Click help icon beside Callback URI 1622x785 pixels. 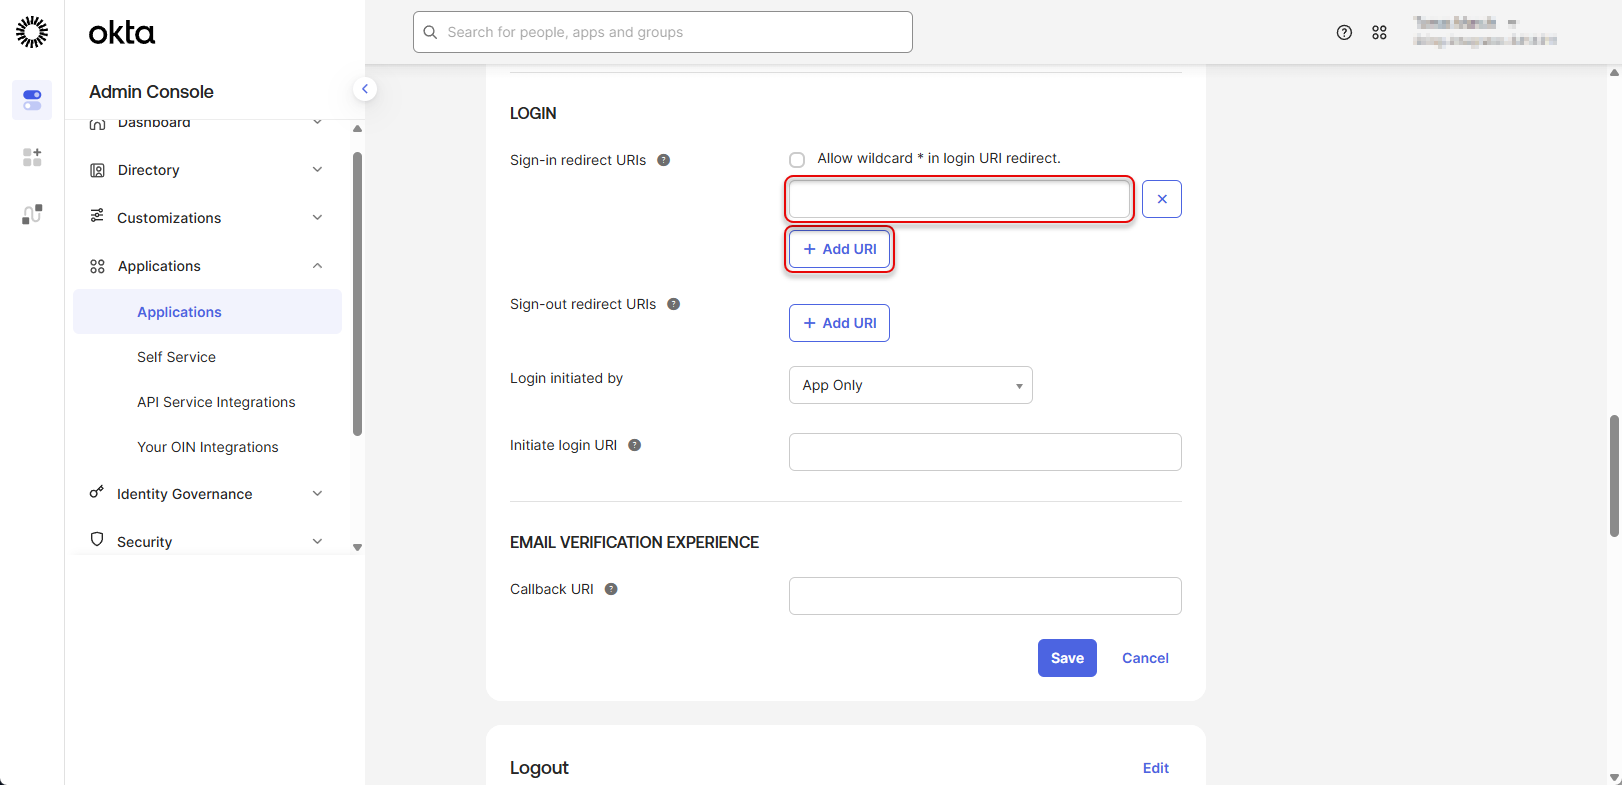(x=611, y=589)
